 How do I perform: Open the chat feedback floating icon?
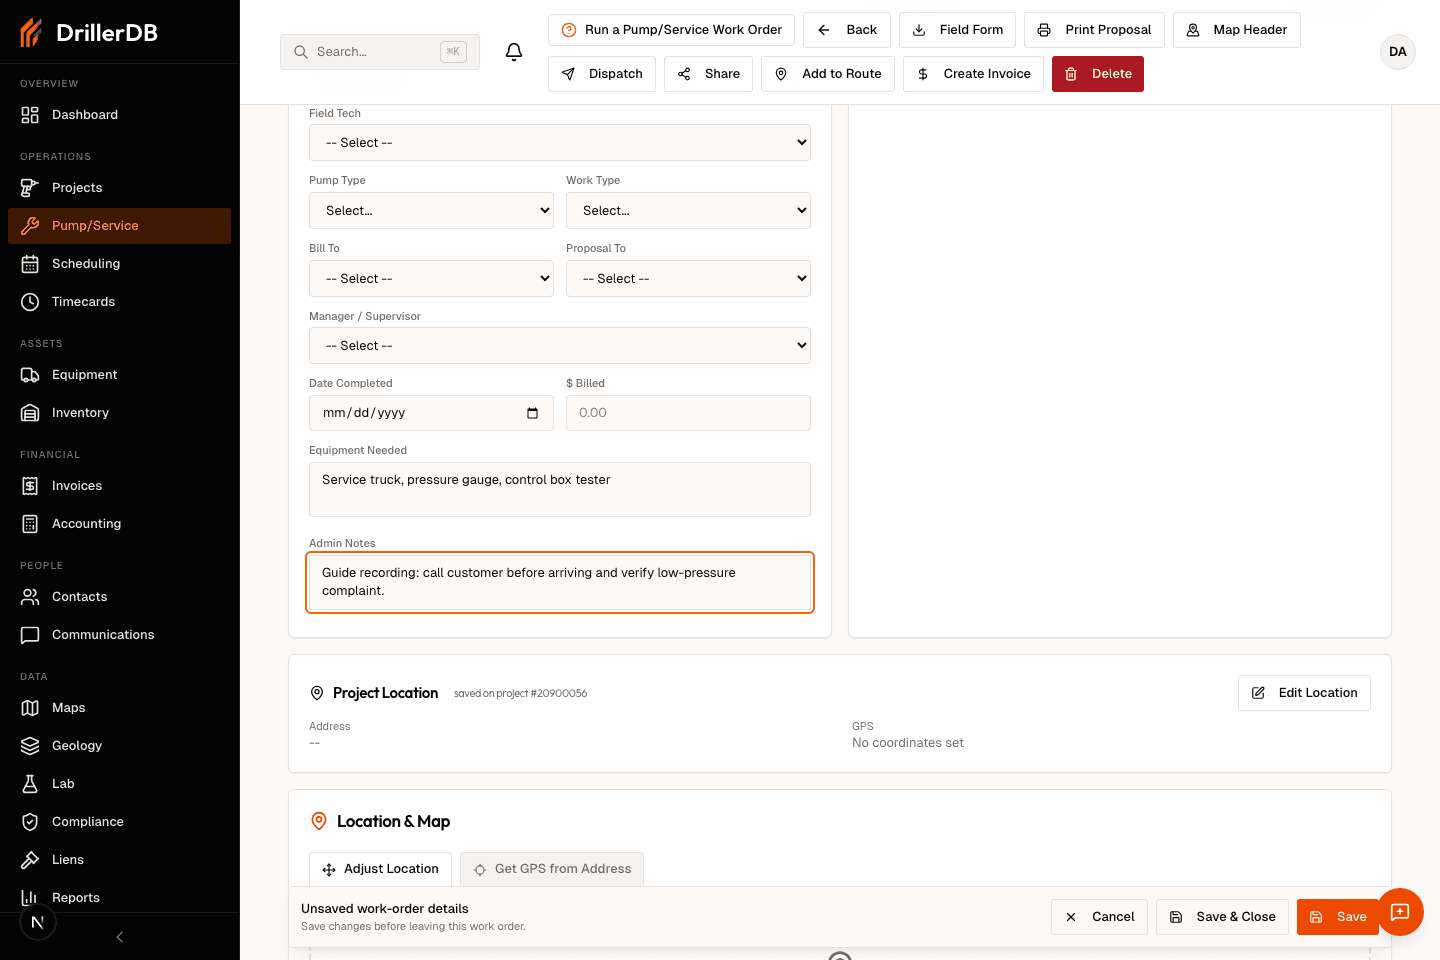1400,912
